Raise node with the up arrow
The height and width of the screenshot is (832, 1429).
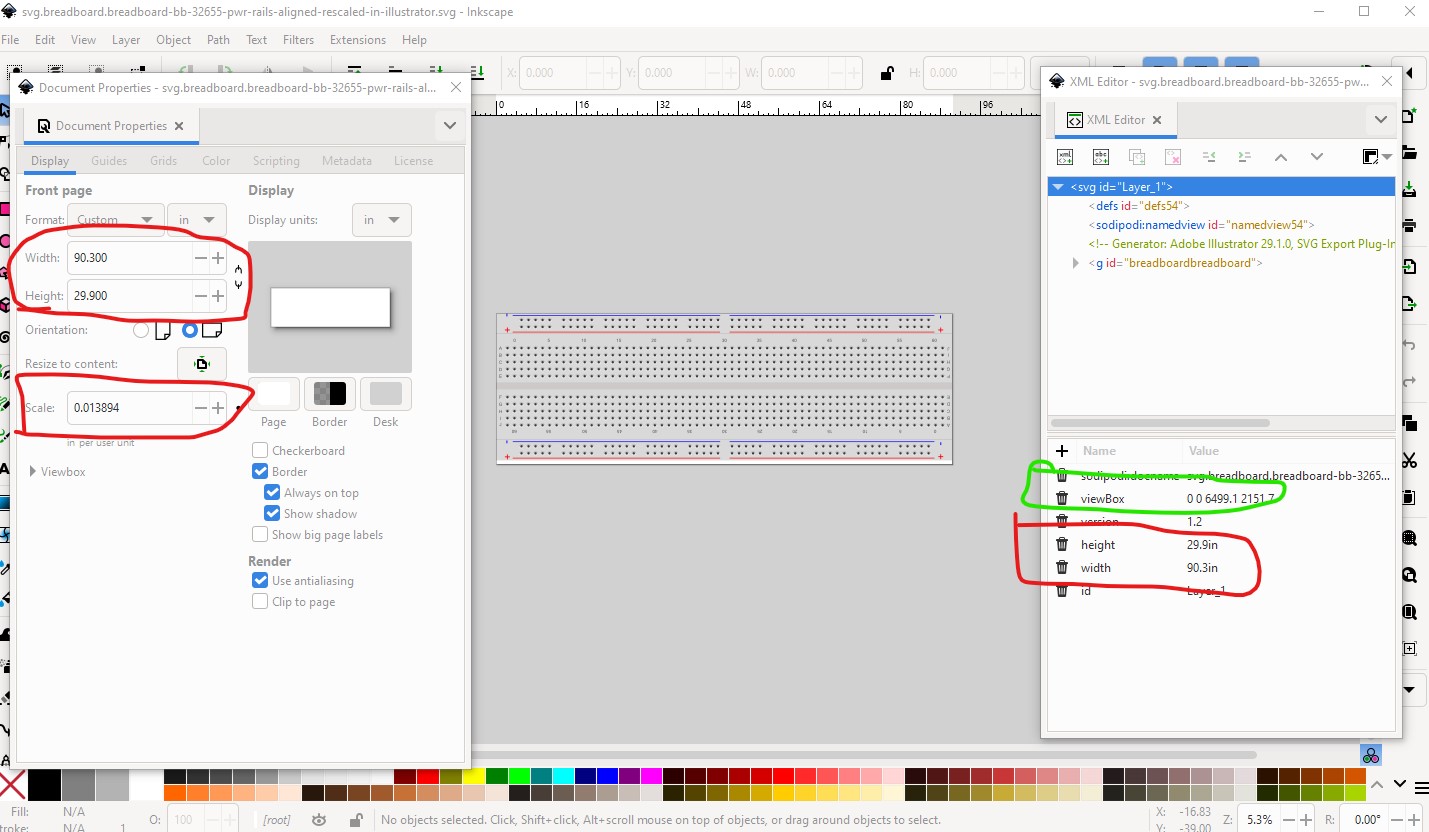(x=1280, y=157)
